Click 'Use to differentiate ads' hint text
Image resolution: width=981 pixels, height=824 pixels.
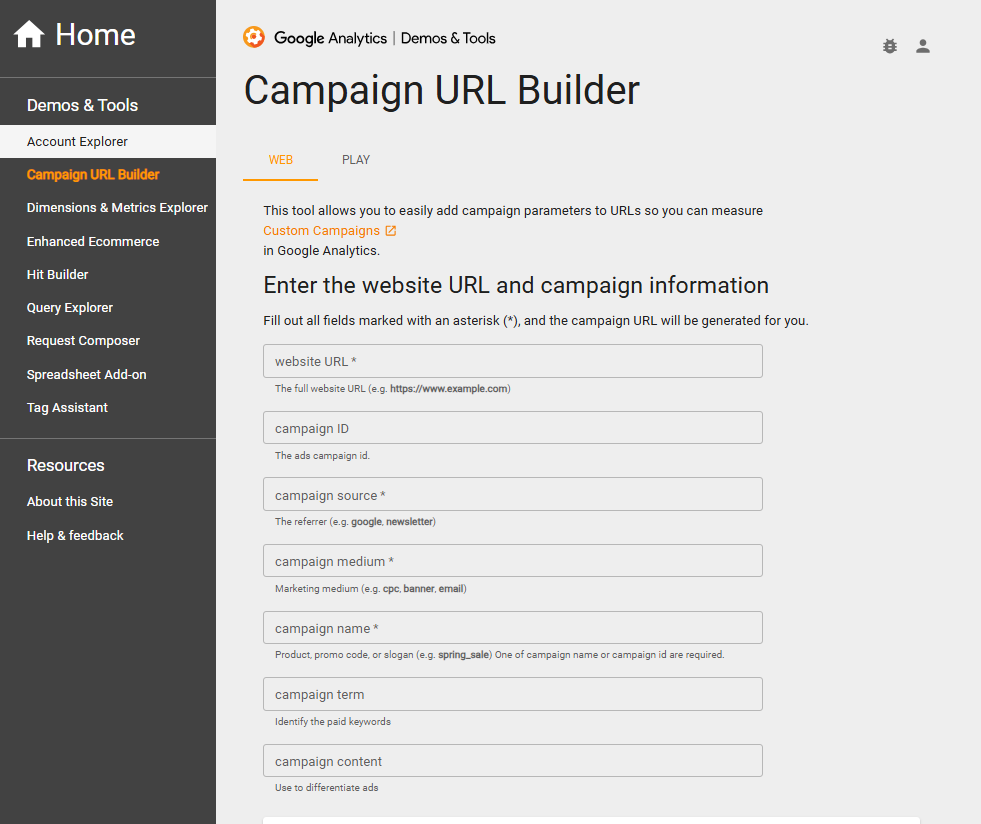coord(327,788)
